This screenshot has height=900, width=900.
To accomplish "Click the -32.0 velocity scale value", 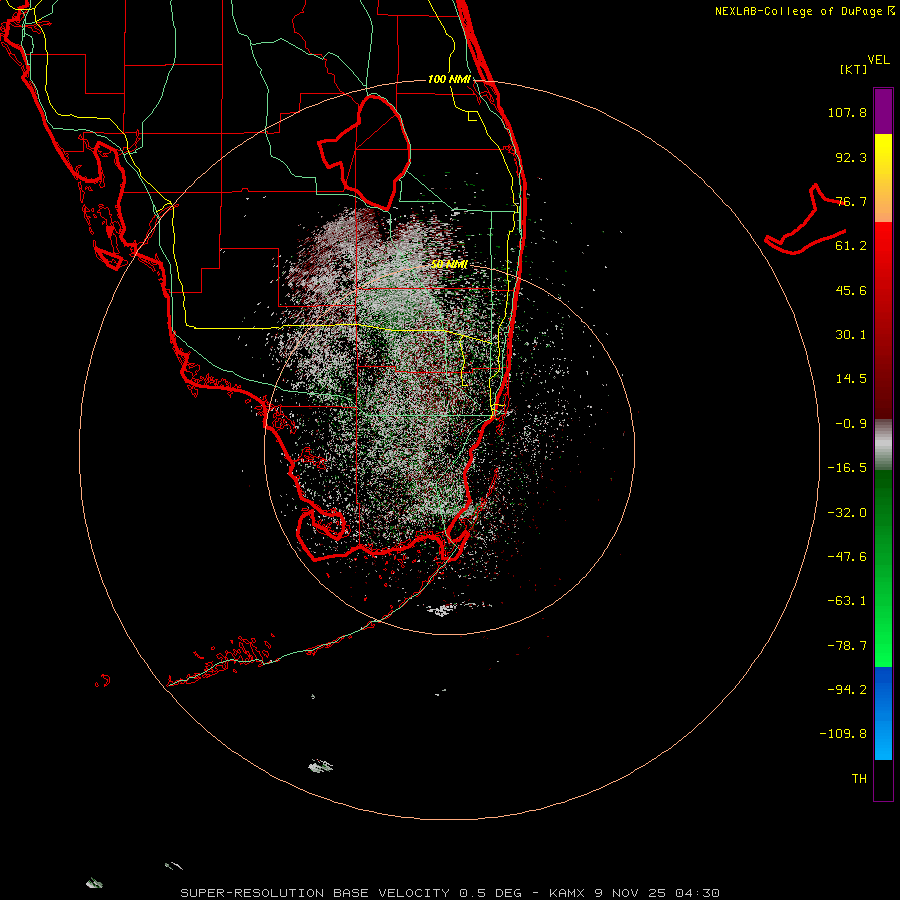I will pyautogui.click(x=847, y=513).
